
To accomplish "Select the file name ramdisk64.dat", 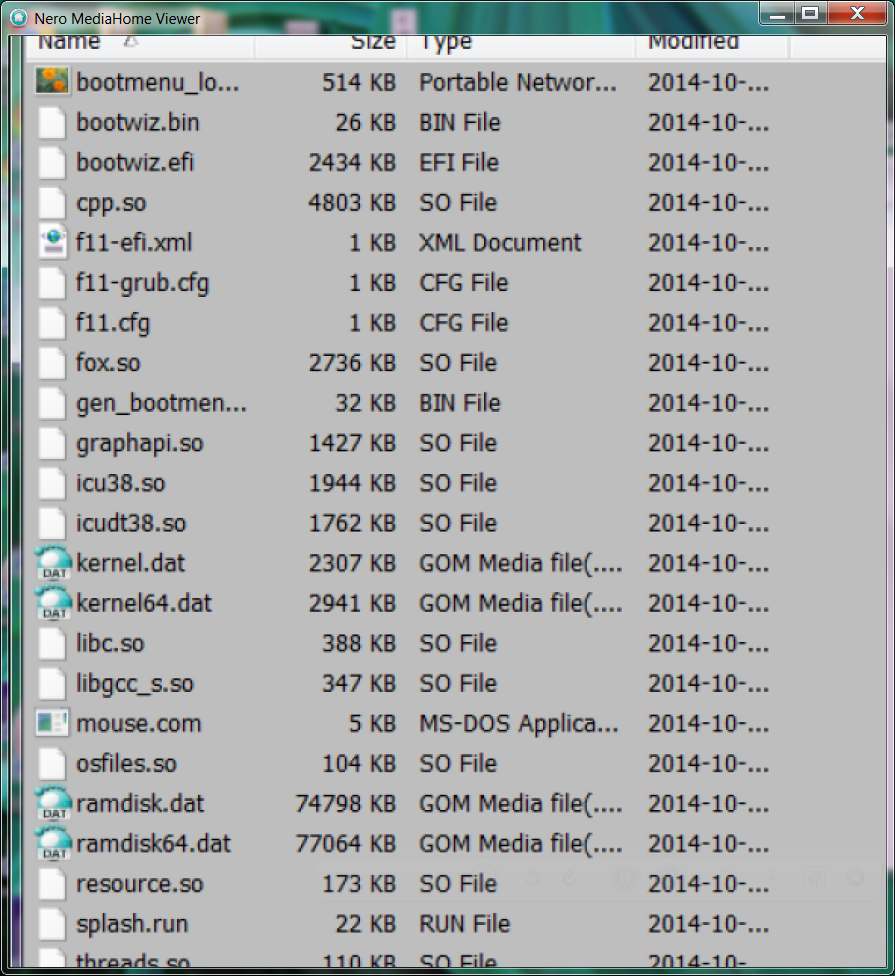I will pos(153,844).
